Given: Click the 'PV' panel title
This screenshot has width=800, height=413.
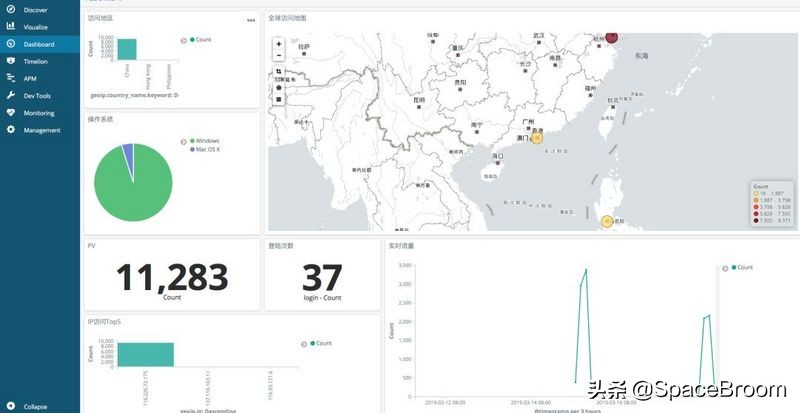Looking at the screenshot, I should pos(92,246).
